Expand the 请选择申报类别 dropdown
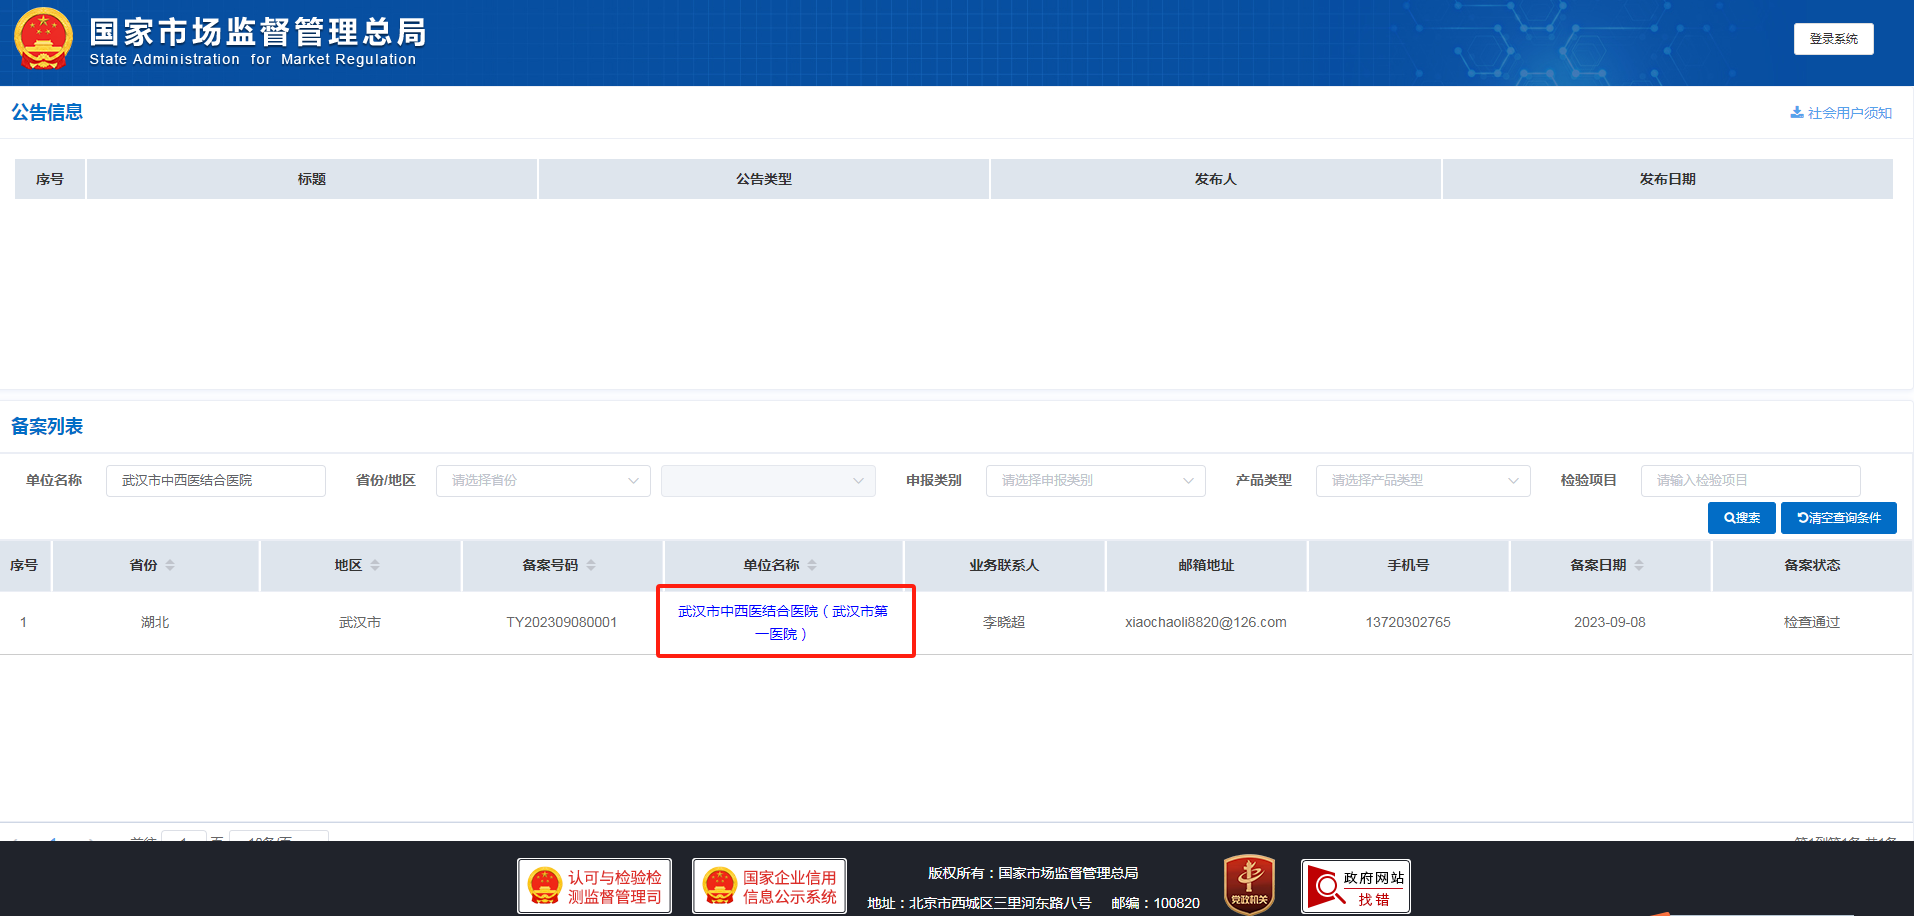 pyautogui.click(x=1095, y=481)
